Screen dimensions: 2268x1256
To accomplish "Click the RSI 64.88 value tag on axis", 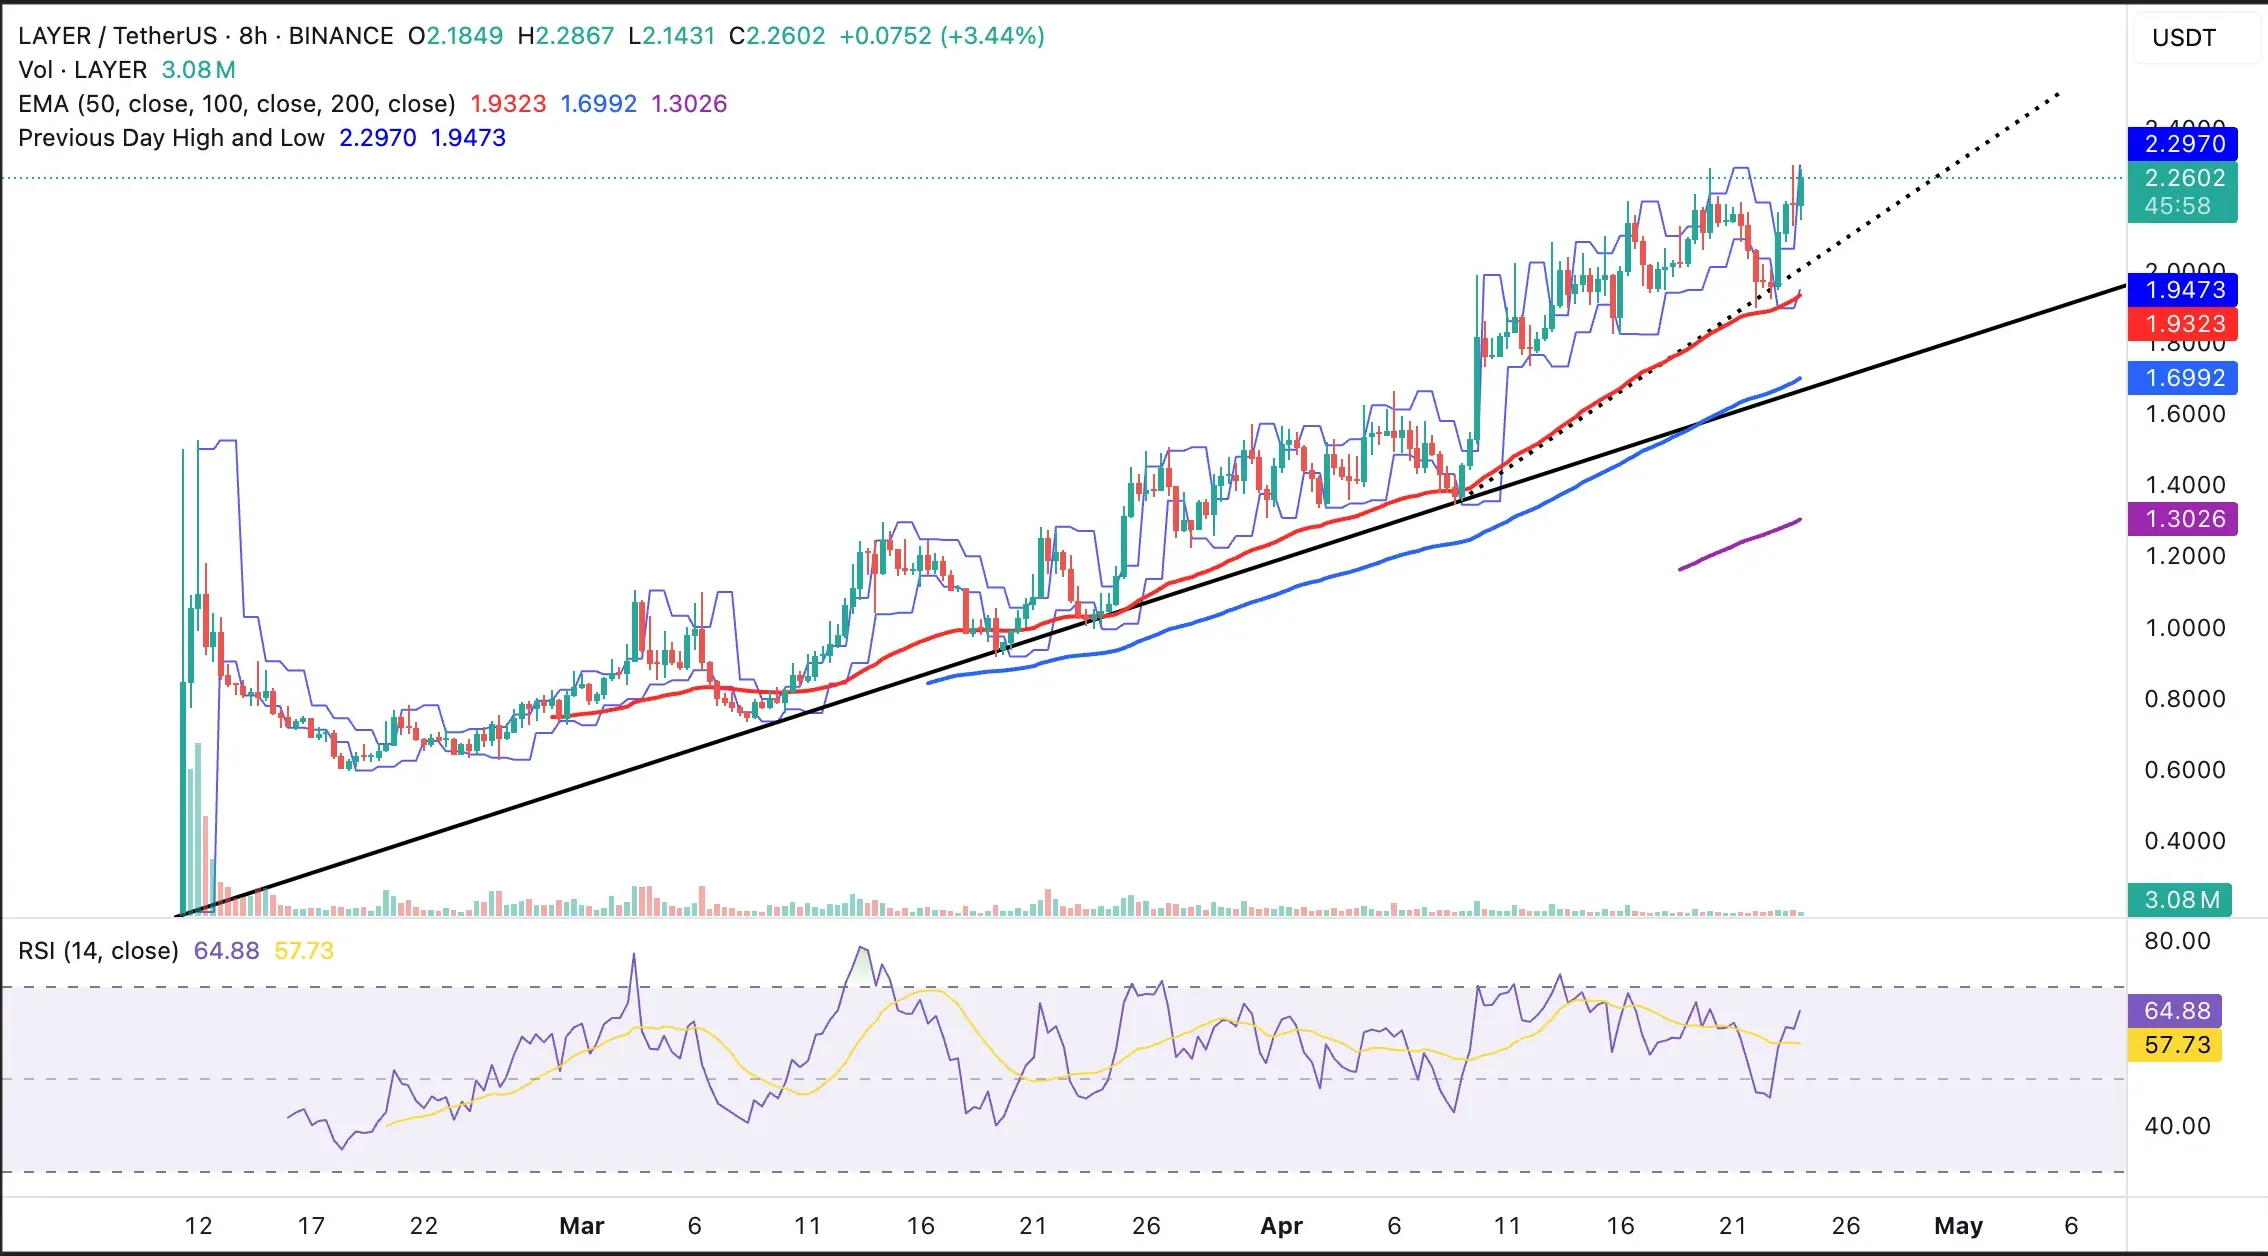I will (2176, 1011).
